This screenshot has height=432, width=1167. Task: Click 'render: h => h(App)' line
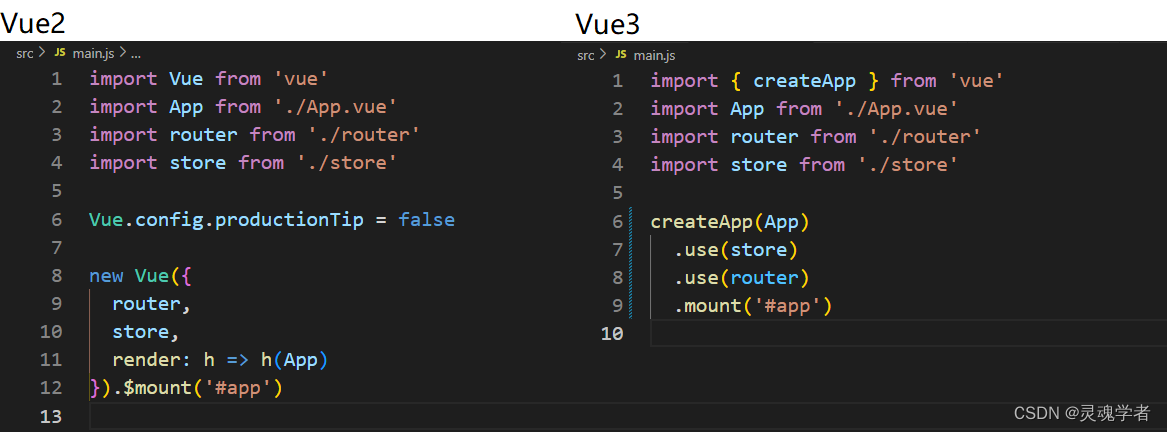(x=220, y=360)
